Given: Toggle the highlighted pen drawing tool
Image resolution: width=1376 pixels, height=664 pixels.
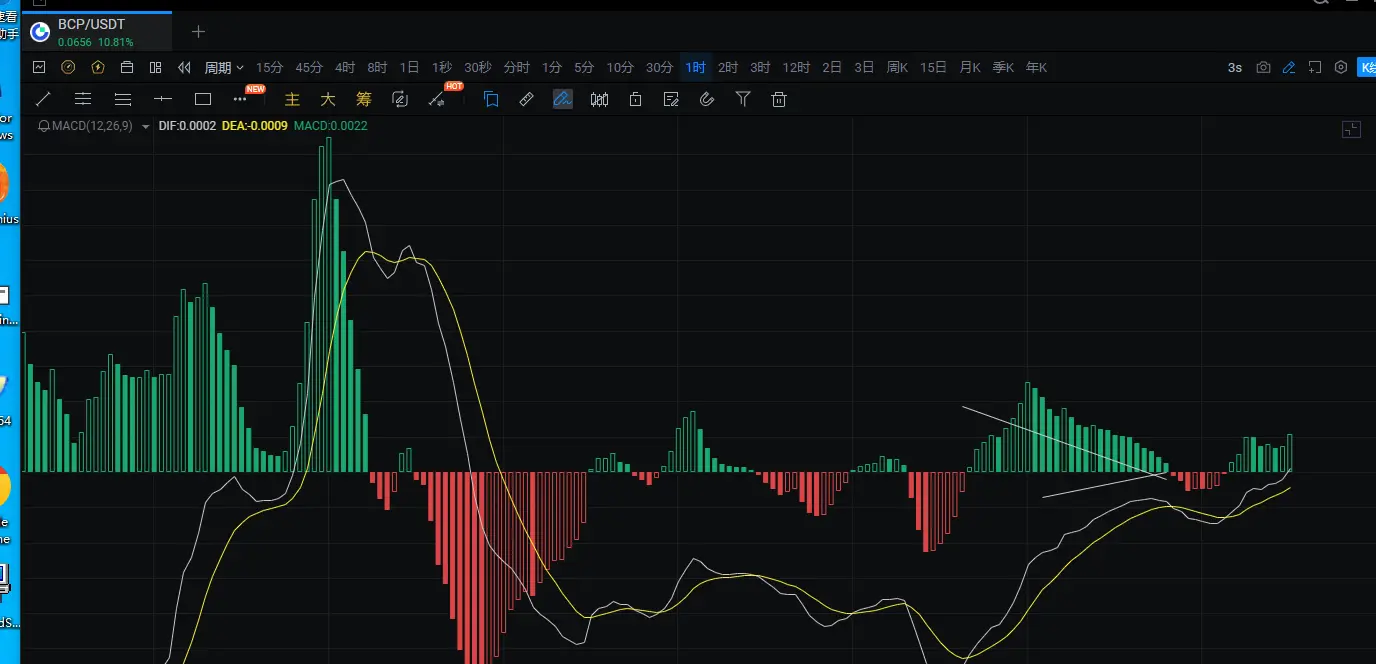Looking at the screenshot, I should [x=563, y=99].
